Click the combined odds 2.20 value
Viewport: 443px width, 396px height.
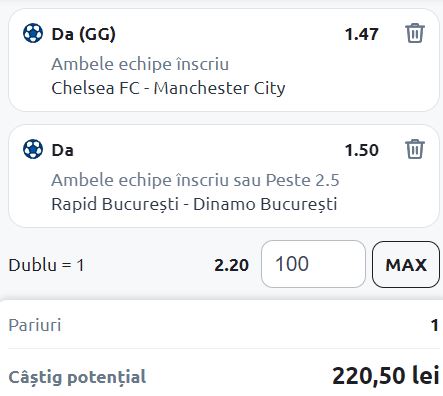[x=231, y=265]
